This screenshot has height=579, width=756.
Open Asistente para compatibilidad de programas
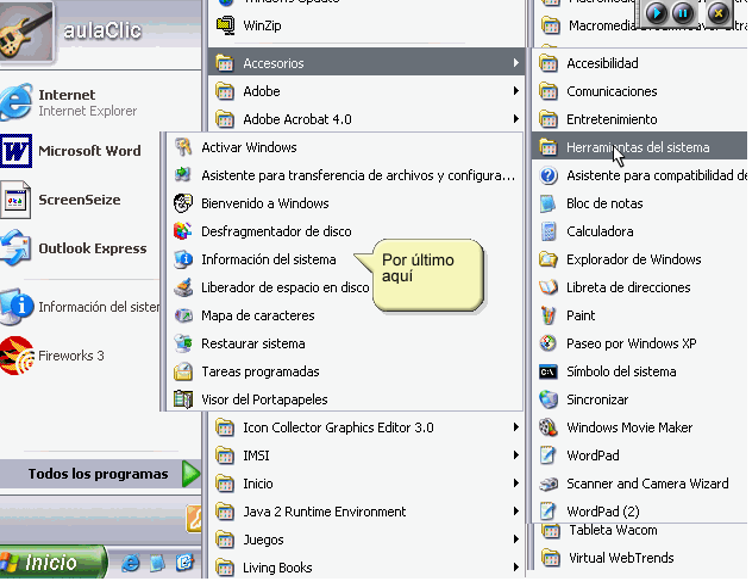pos(640,175)
